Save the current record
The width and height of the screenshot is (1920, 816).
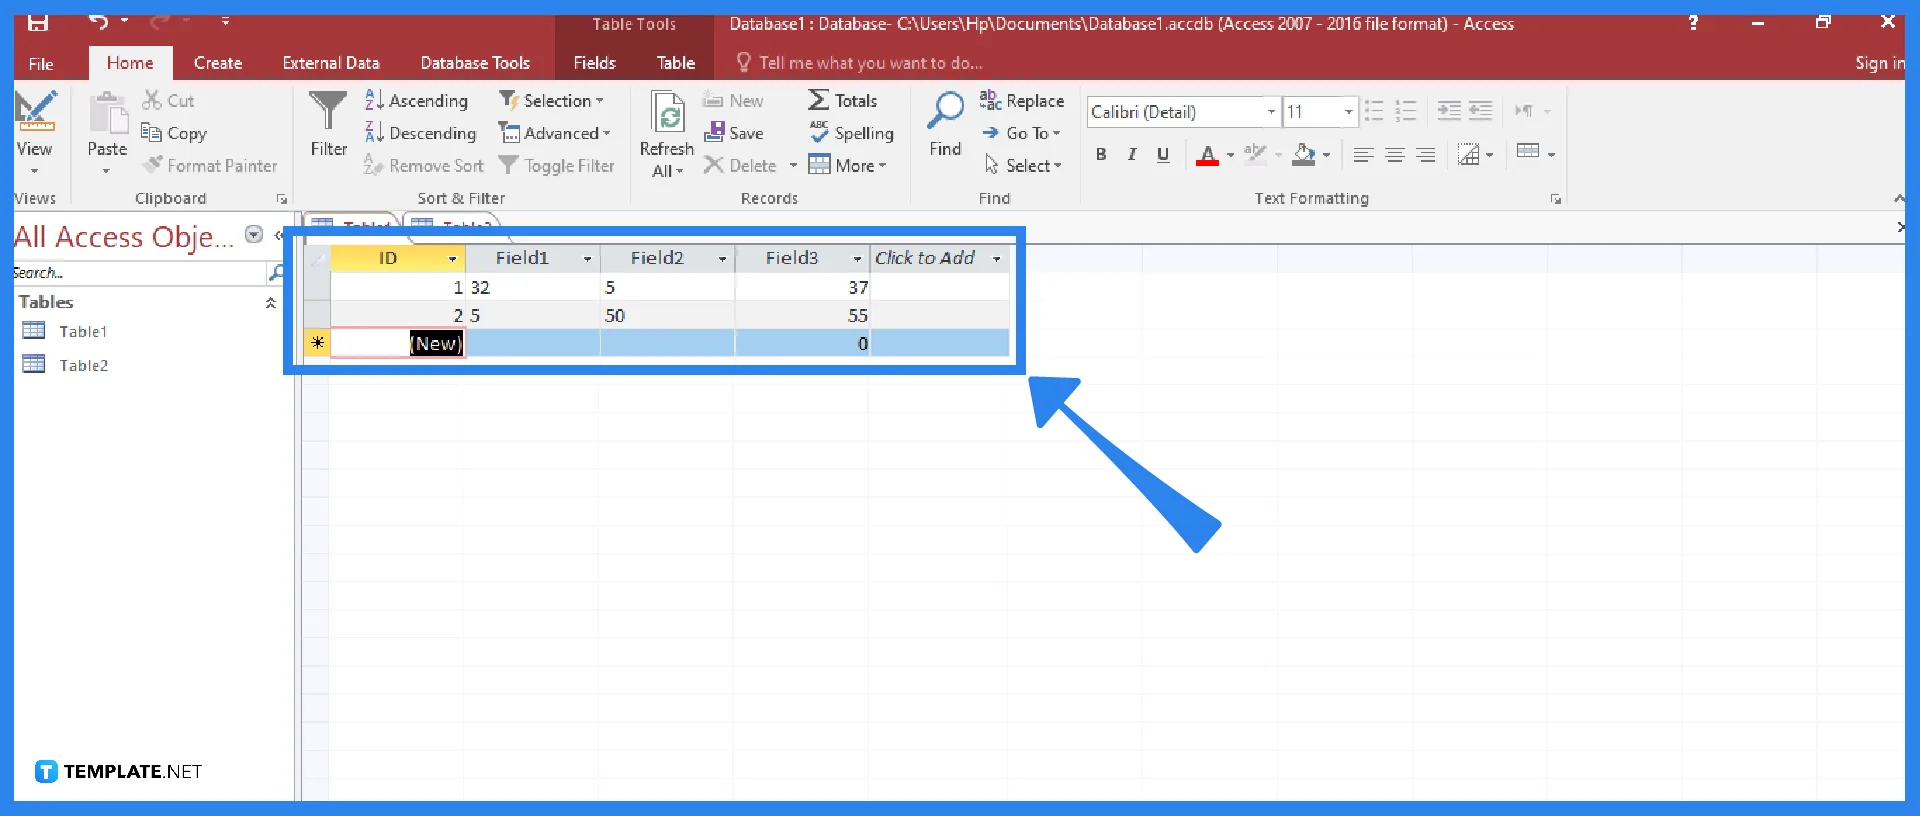734,133
